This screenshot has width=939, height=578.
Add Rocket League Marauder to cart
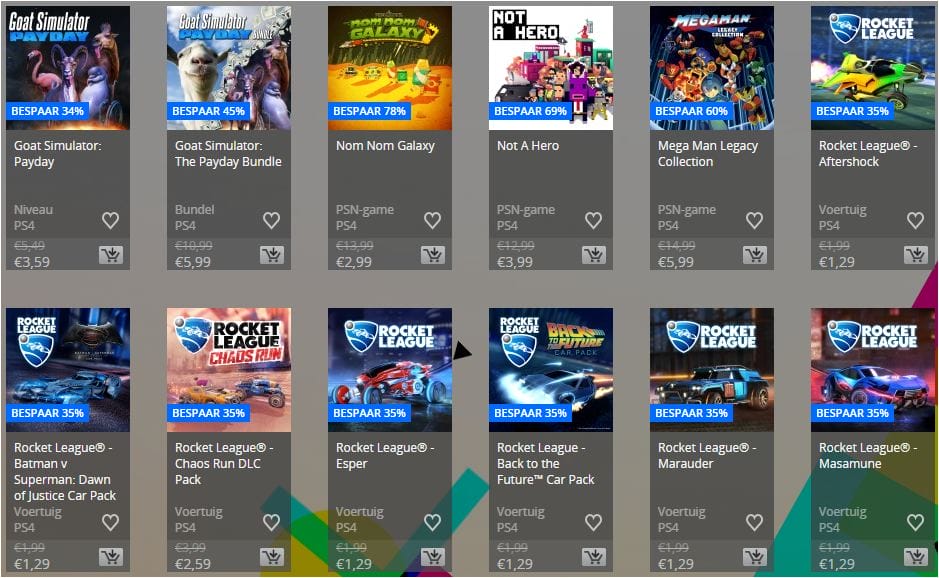point(755,557)
